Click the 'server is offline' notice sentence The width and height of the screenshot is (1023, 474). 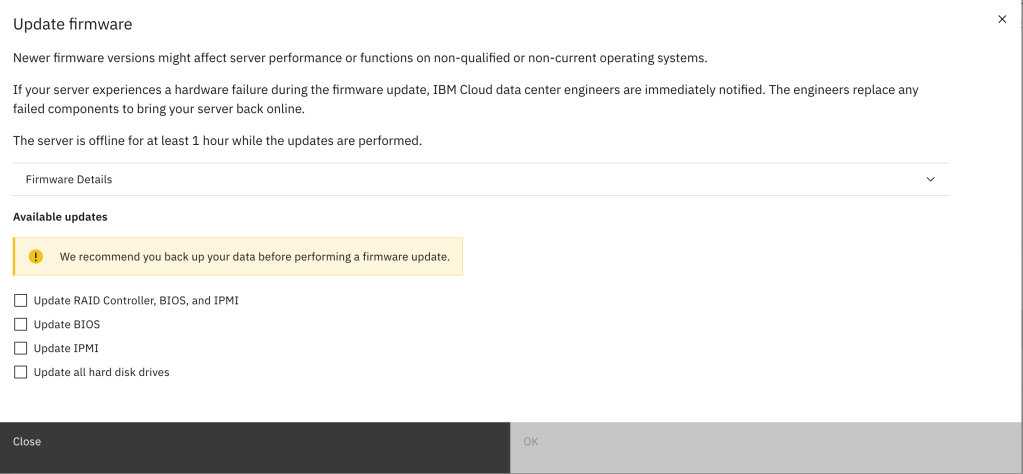tap(217, 141)
